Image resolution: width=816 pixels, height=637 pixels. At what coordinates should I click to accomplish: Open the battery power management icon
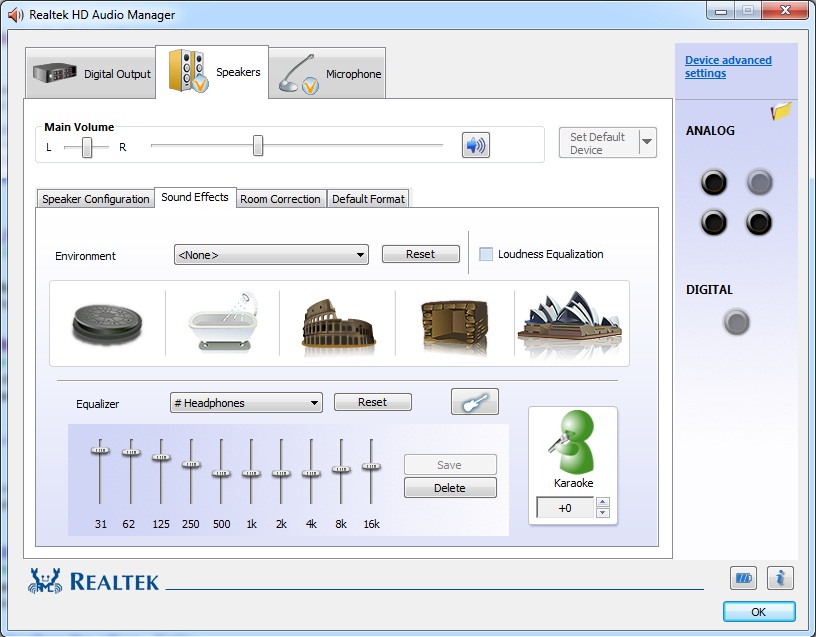743,578
